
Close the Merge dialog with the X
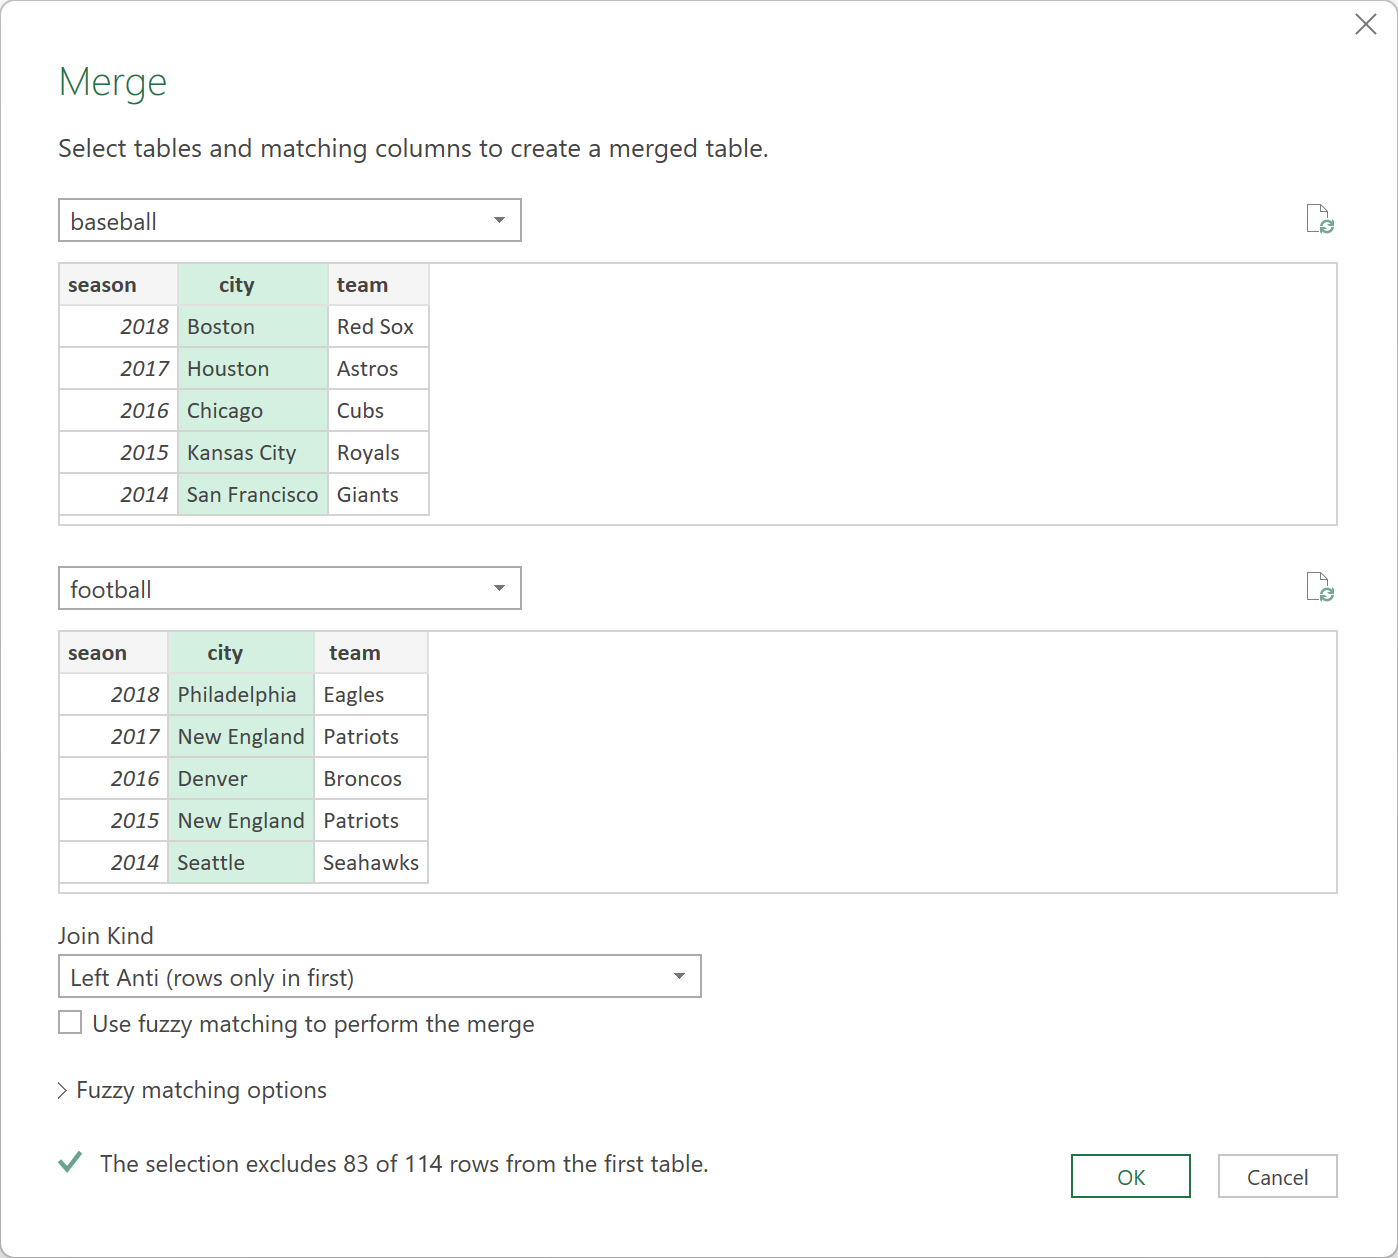click(1365, 24)
